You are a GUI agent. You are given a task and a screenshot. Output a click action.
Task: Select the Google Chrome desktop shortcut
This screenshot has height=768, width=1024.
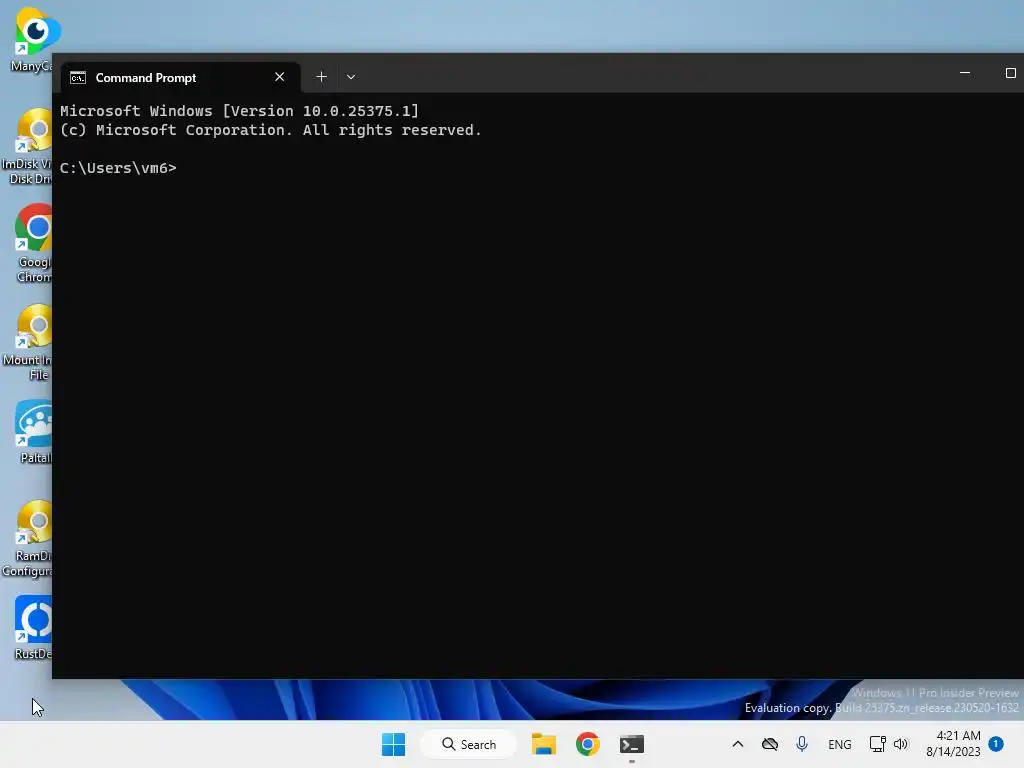(x=33, y=244)
